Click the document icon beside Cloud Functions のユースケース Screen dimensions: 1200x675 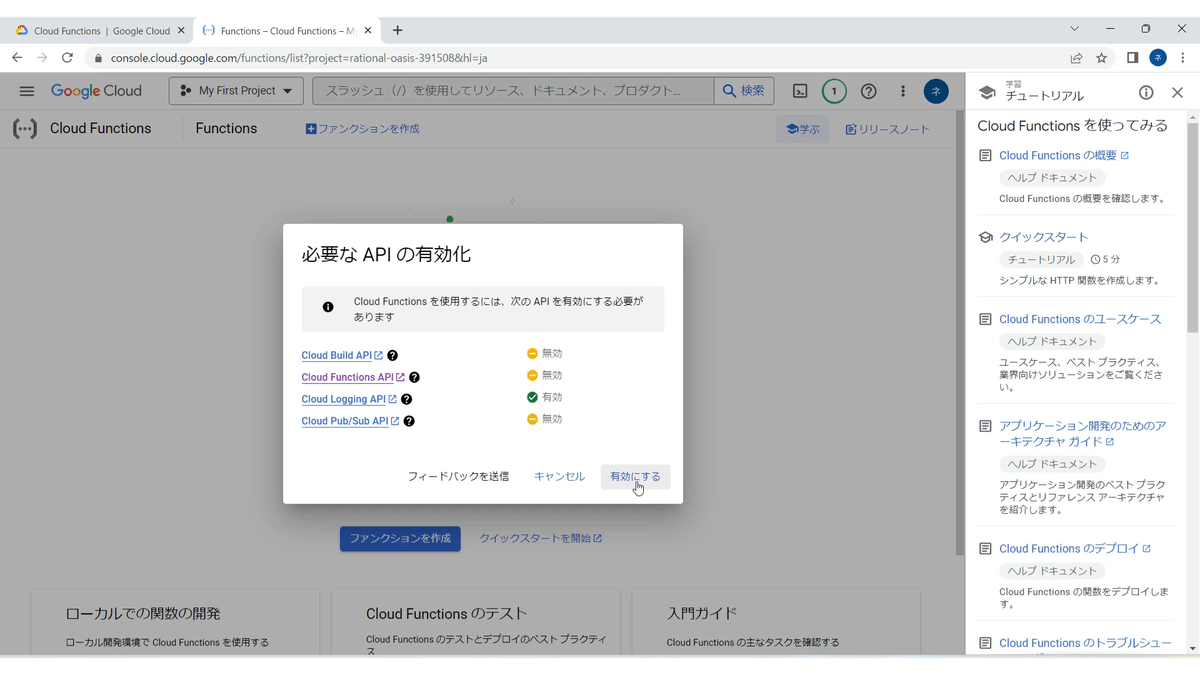[x=985, y=320]
